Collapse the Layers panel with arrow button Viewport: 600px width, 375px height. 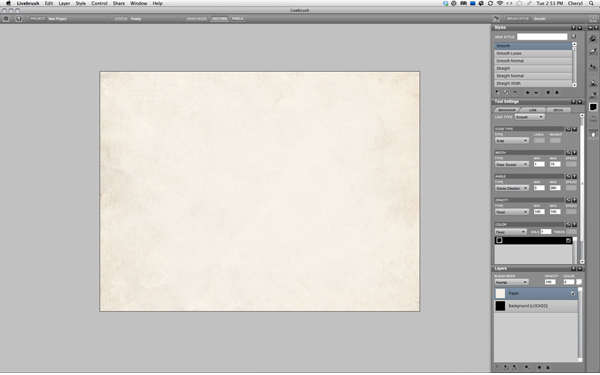point(580,269)
